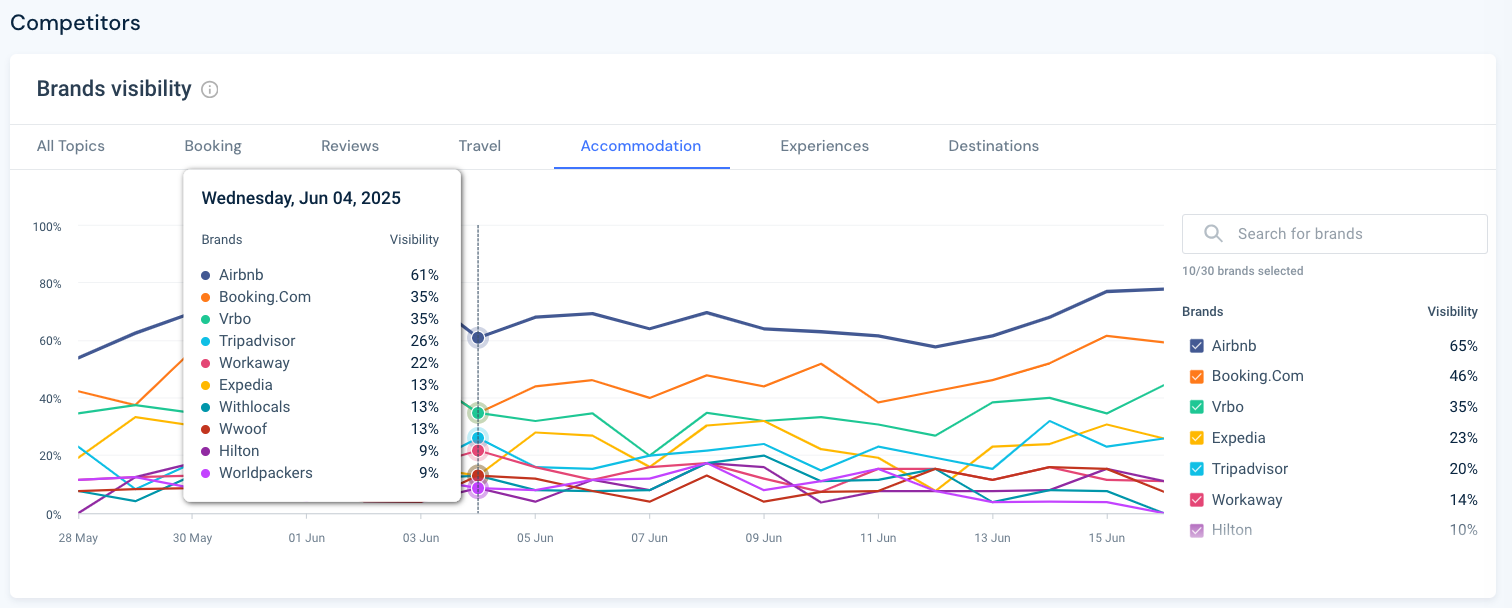
Task: Toggle the Tripadvisor checkbox in the brands list
Action: [x=1197, y=469]
